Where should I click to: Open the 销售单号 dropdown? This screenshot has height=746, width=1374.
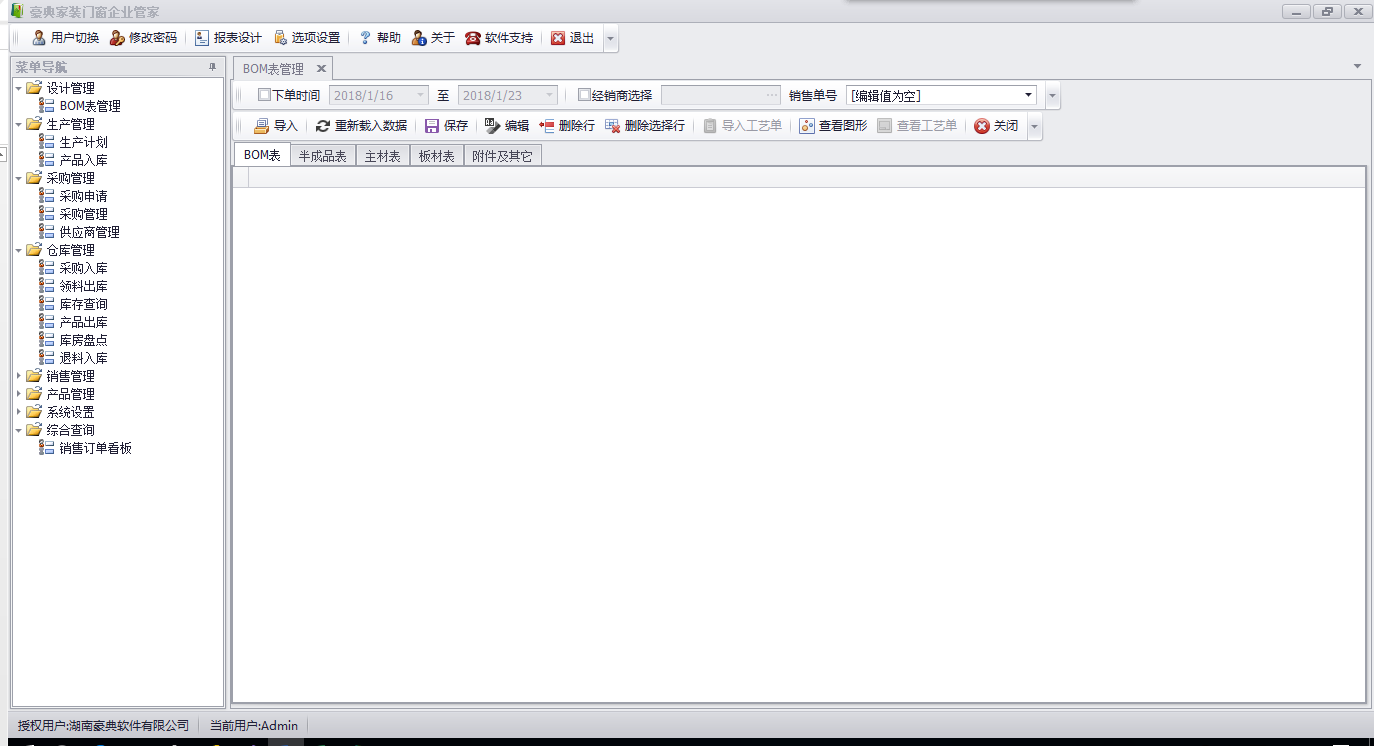pos(1028,96)
